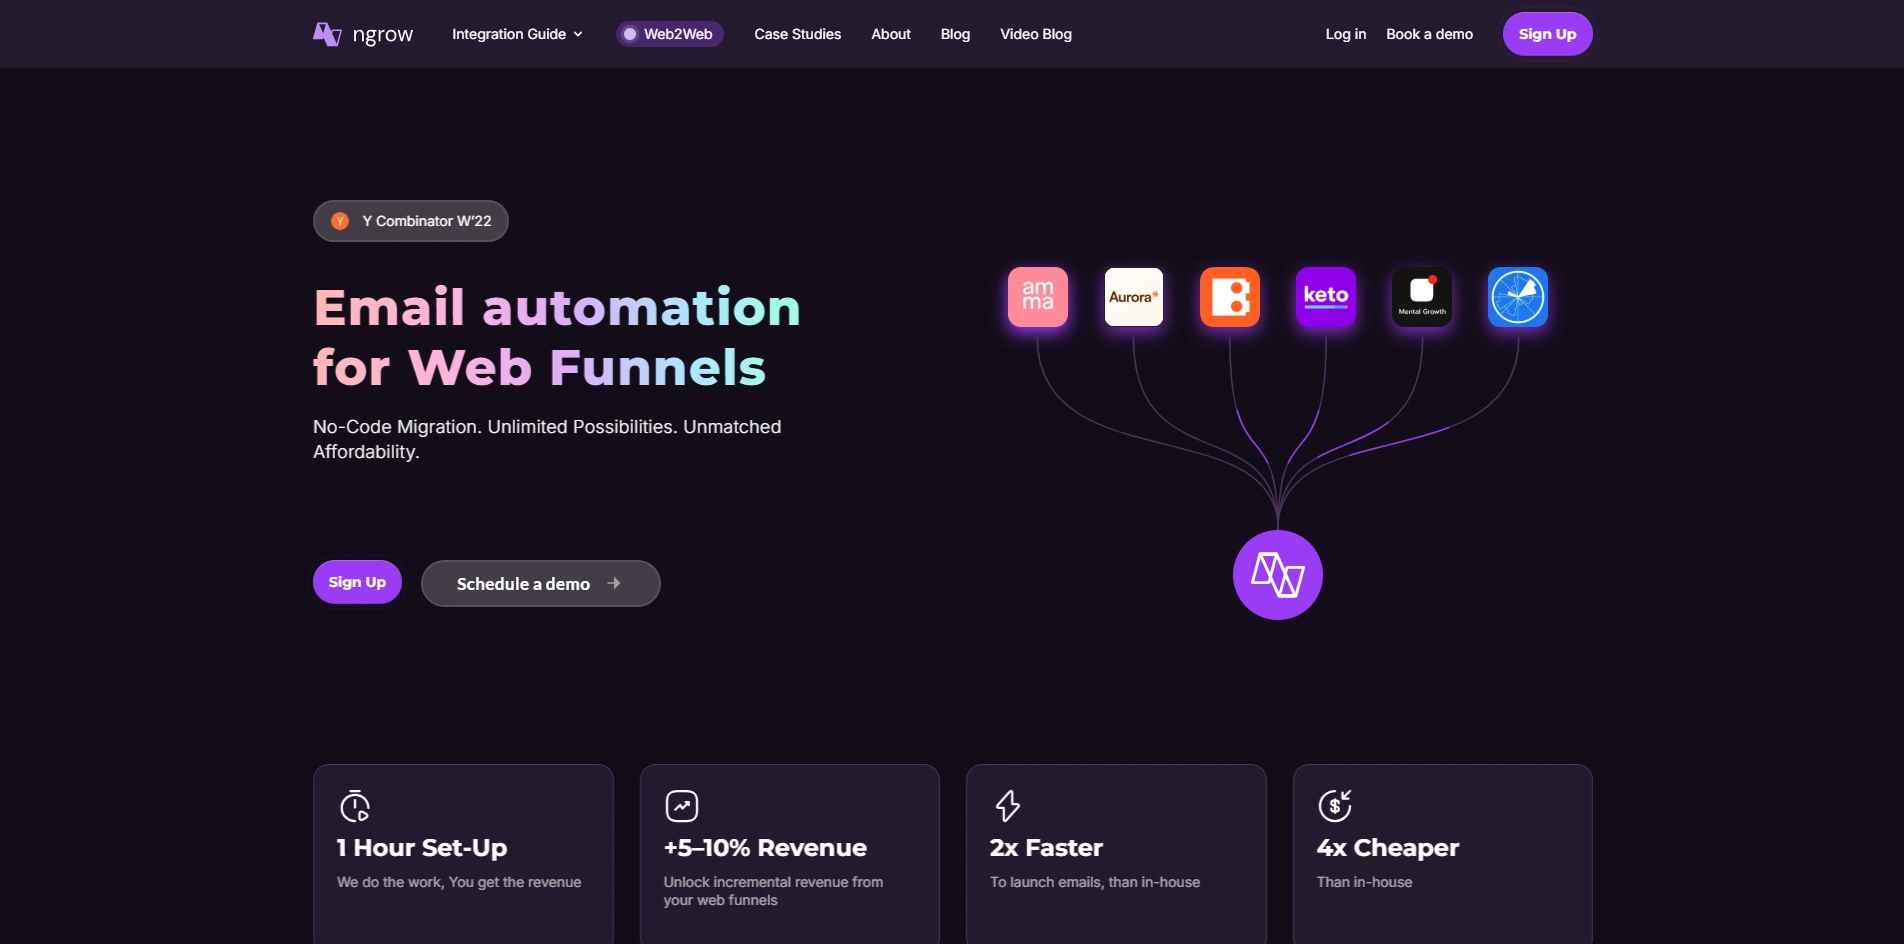Screen dimensions: 1904x944
Task: Click the Log in link
Action: tap(1345, 34)
